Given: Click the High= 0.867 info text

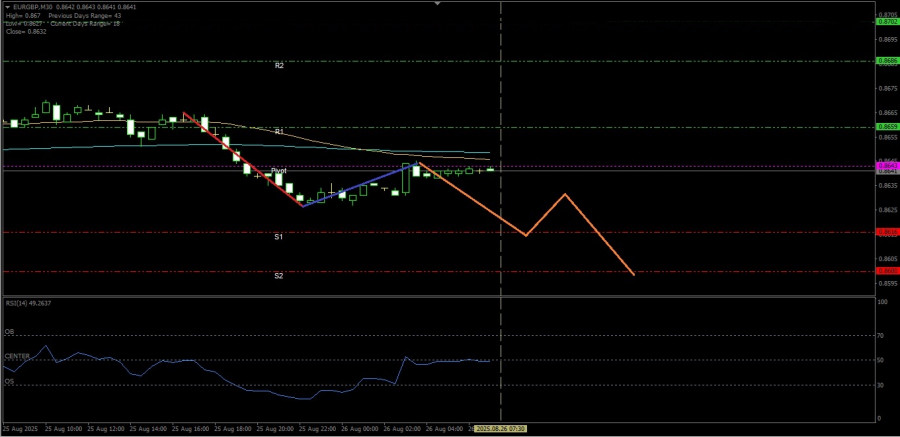Looking at the screenshot, I should (23, 16).
